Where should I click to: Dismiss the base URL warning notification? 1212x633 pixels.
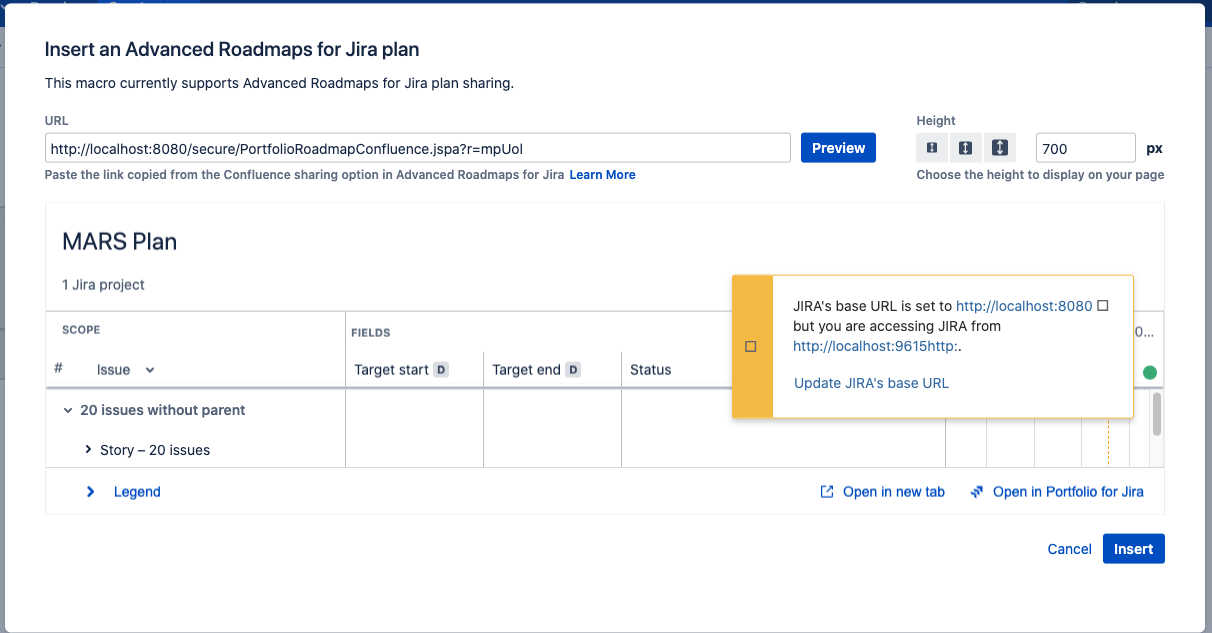click(x=1103, y=306)
